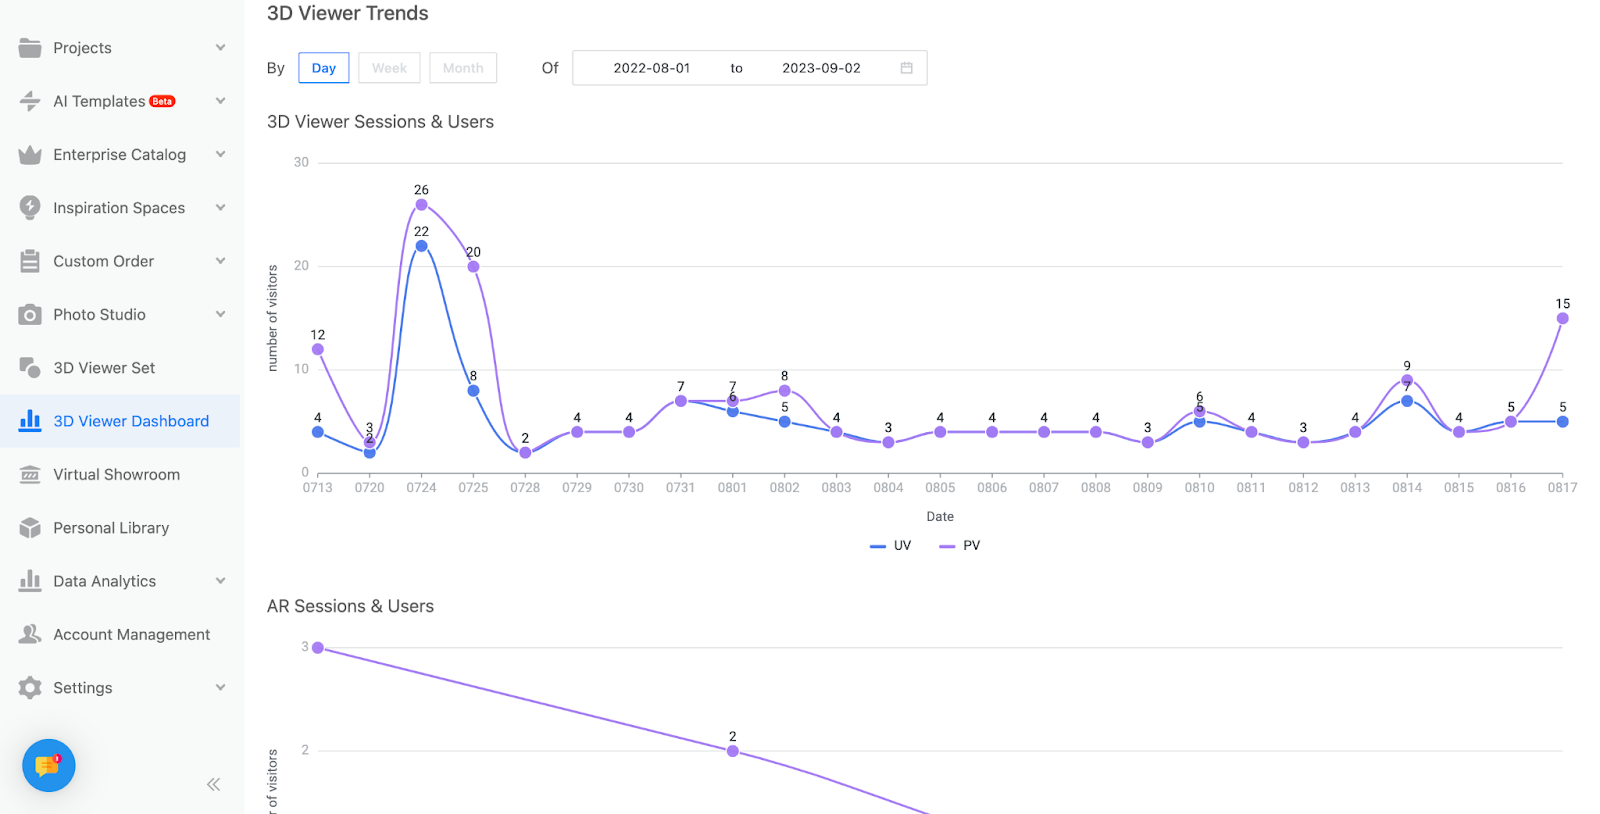Switch trend grouping to Month
The image size is (1600, 814).
[463, 68]
